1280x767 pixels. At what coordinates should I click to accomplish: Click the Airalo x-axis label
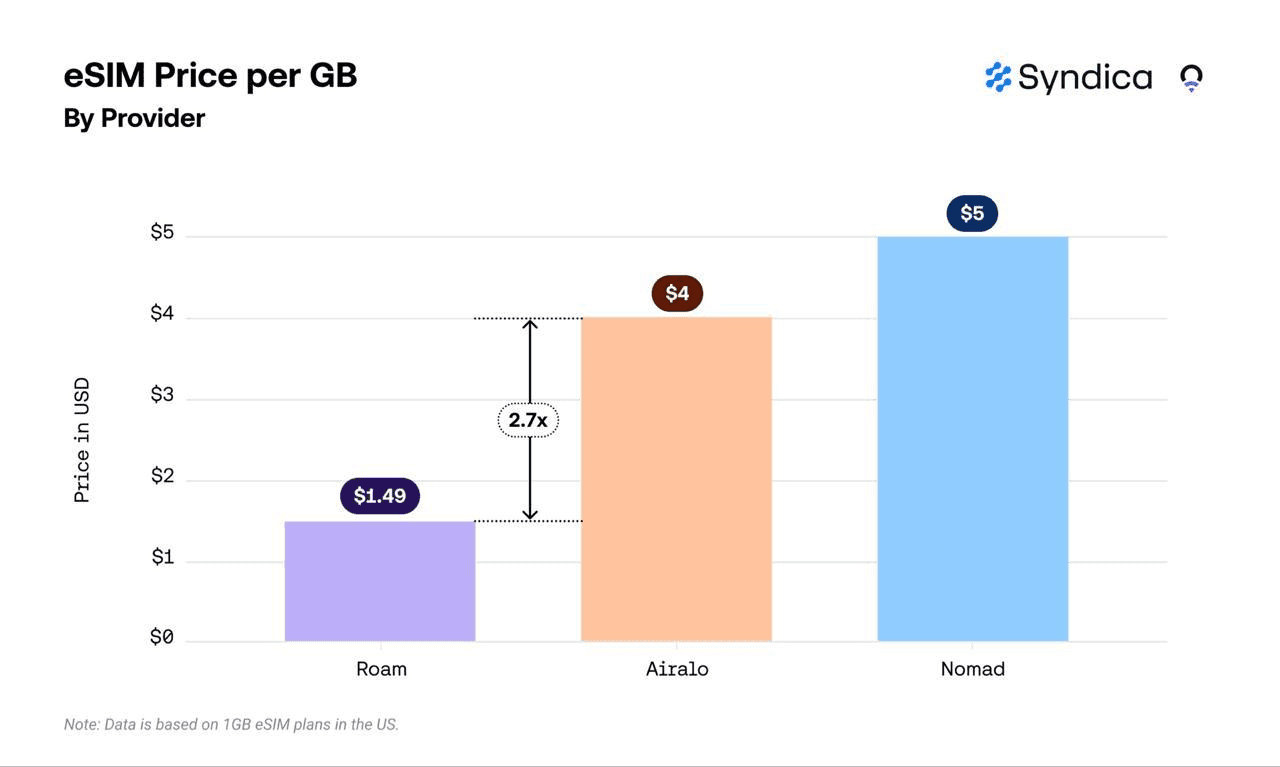[677, 669]
